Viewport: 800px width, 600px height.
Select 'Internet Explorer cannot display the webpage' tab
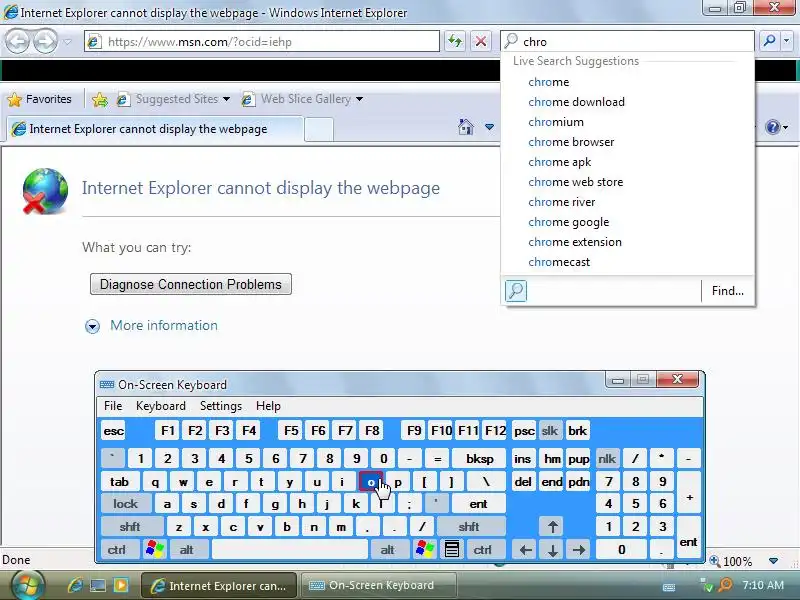tap(155, 129)
